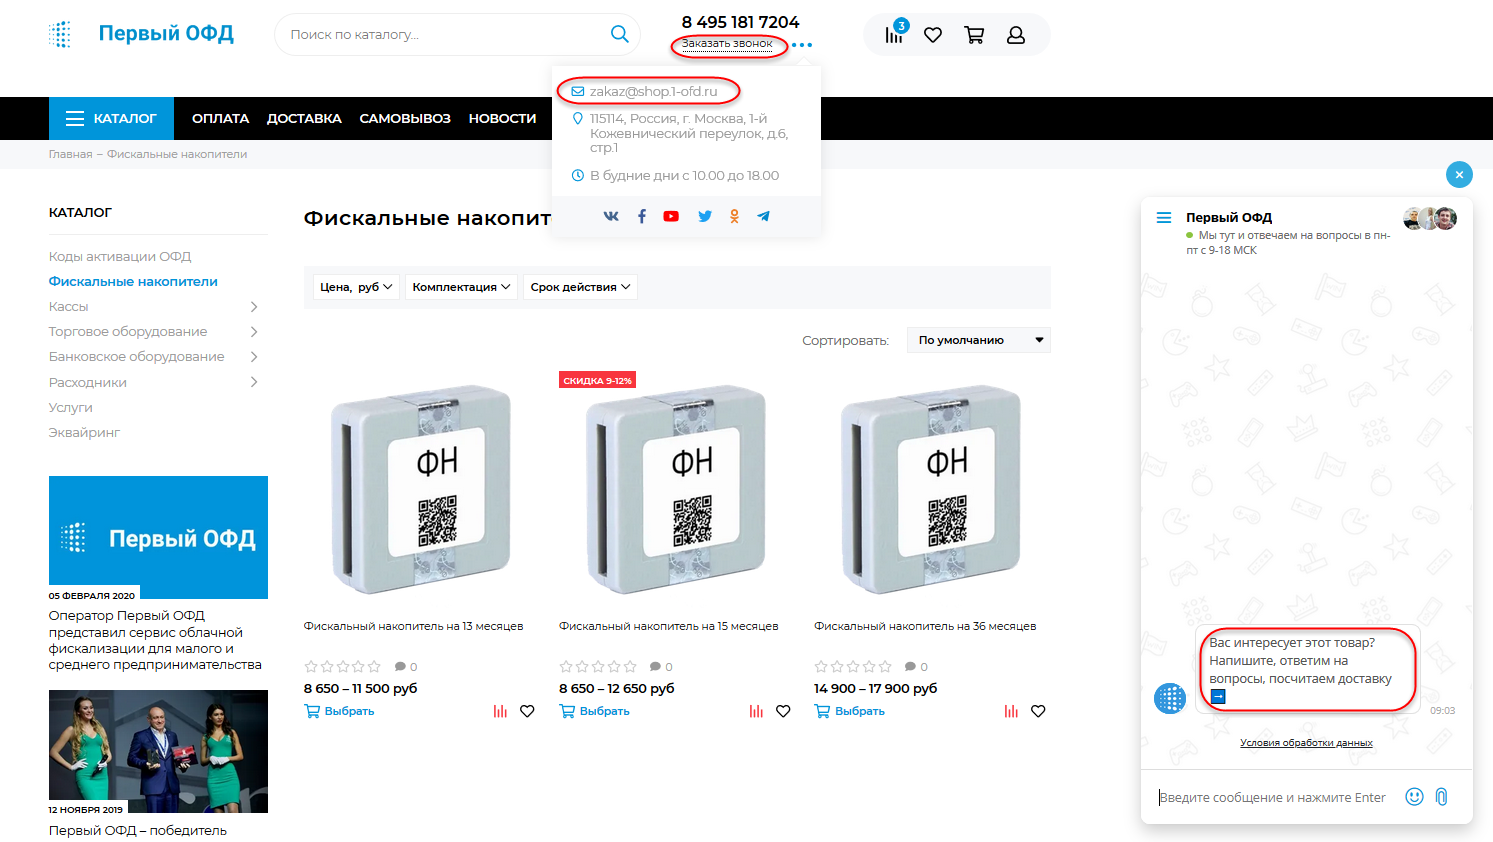Image resolution: width=1493 pixels, height=842 pixels.
Task: Open Facebook social icon
Action: [642, 216]
